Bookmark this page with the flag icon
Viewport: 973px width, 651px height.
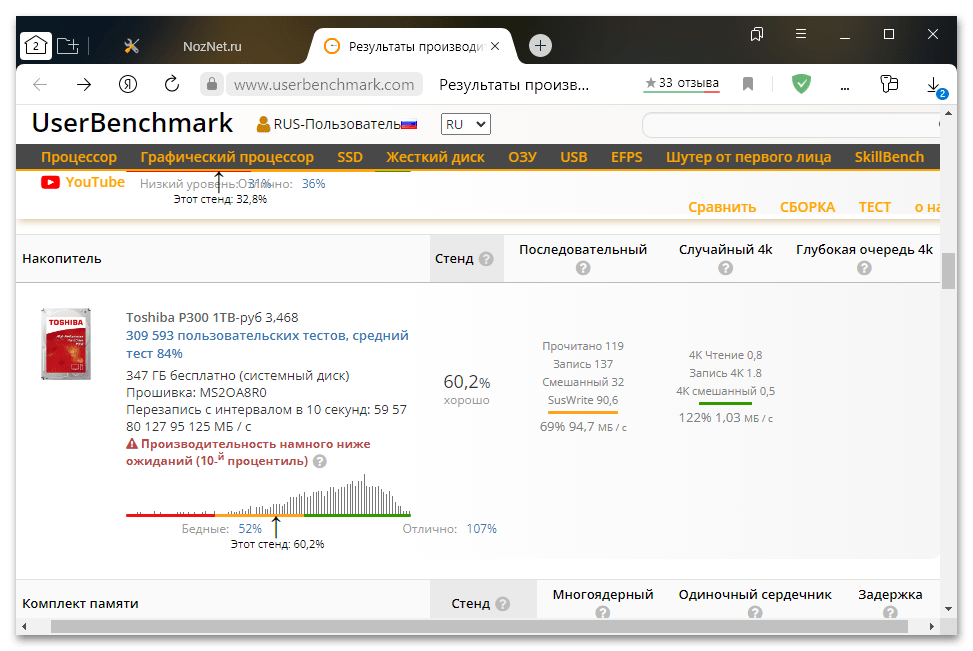(x=748, y=84)
